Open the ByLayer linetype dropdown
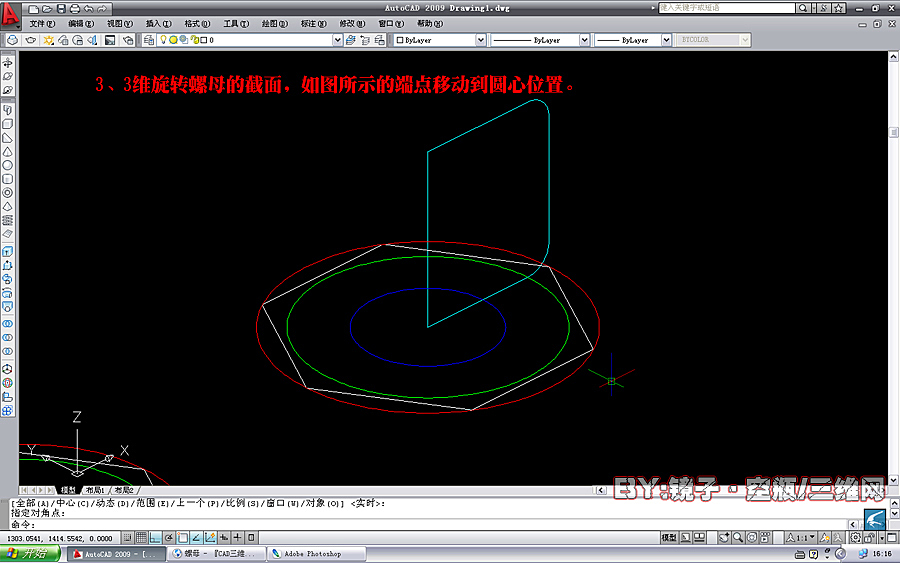The width and height of the screenshot is (900, 563). (584, 40)
